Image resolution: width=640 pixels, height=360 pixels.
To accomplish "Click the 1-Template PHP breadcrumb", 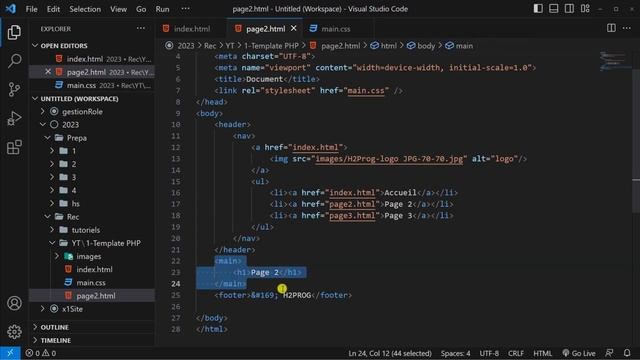I will (x=271, y=46).
